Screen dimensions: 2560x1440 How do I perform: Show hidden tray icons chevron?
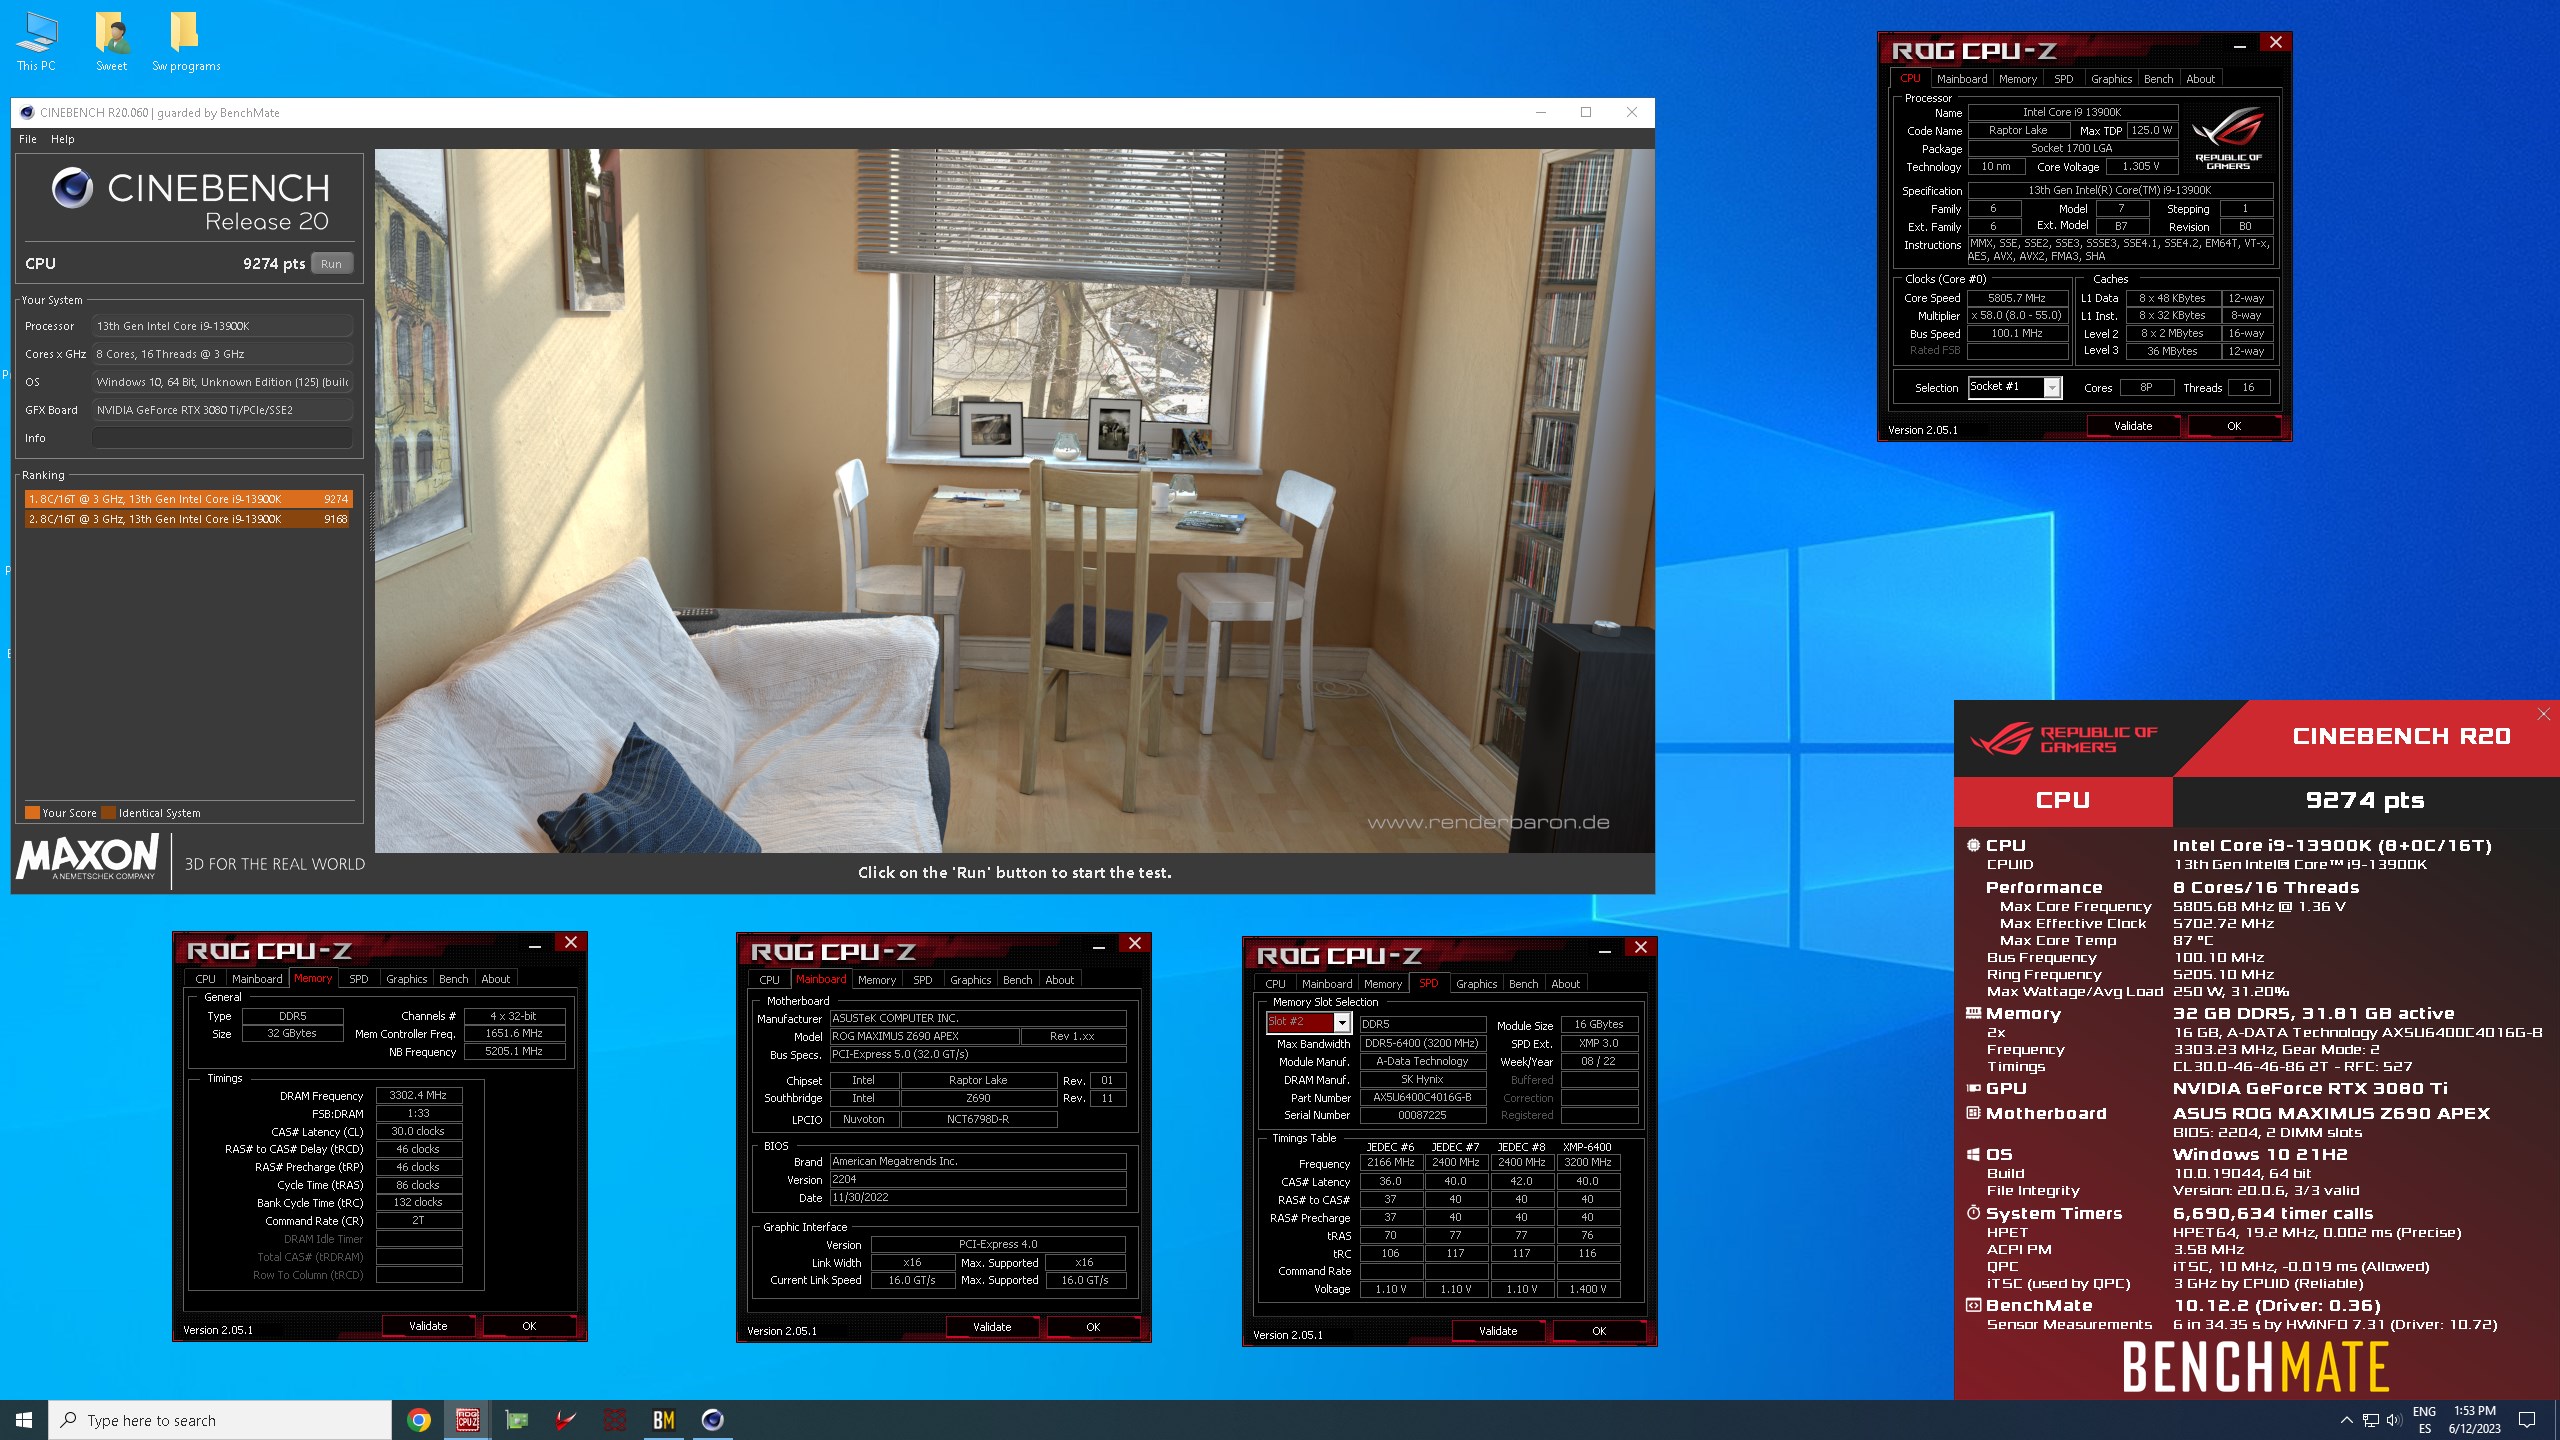click(2346, 1420)
